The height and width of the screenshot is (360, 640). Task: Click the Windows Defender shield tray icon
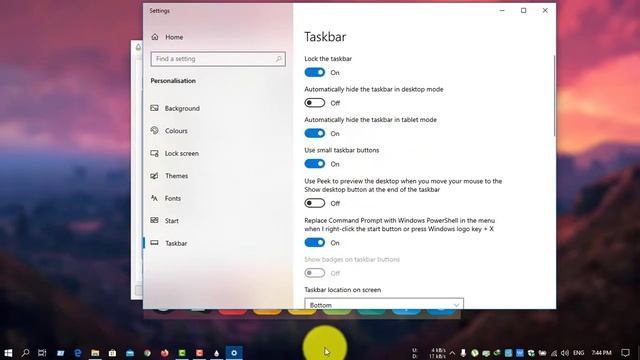(531, 353)
